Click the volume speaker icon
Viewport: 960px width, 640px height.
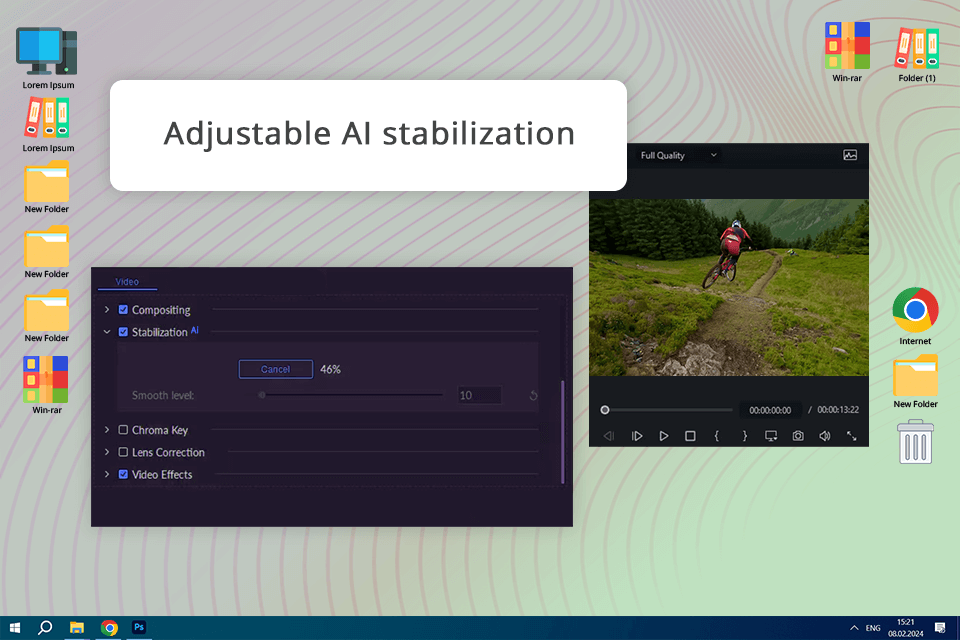click(x=825, y=436)
